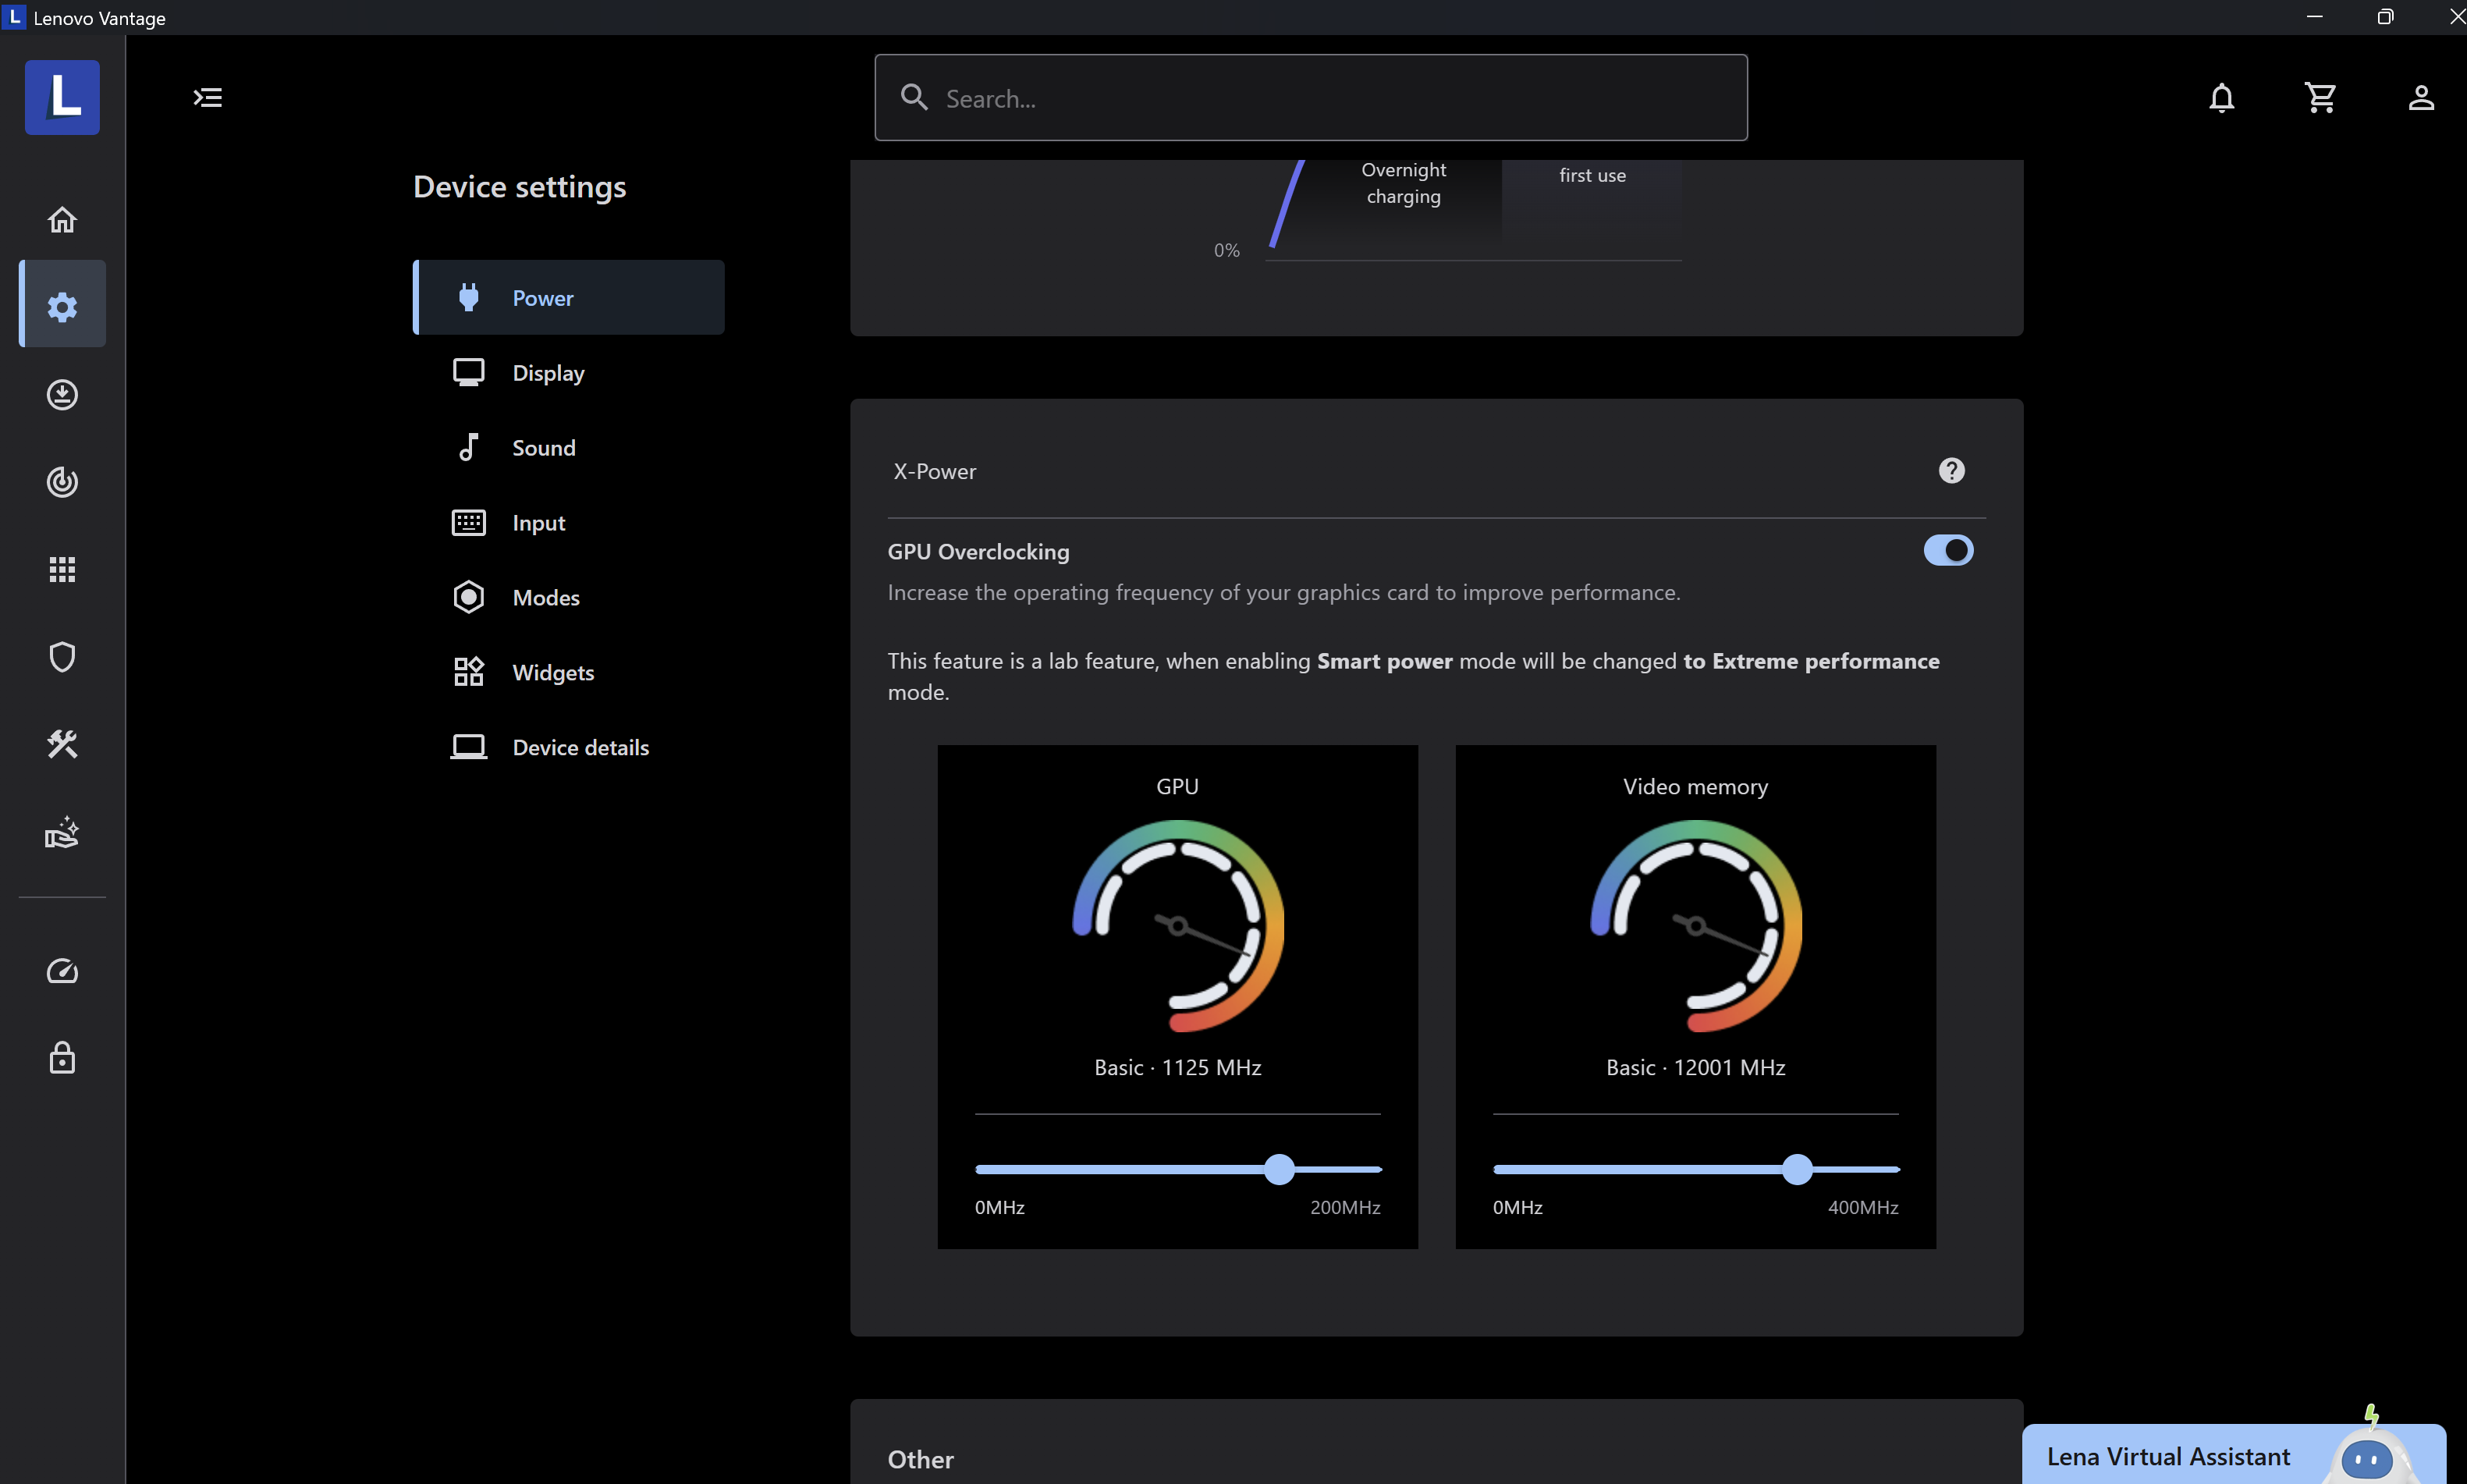This screenshot has height=1484, width=2467.
Task: Go to Device details section
Action: pos(580,747)
